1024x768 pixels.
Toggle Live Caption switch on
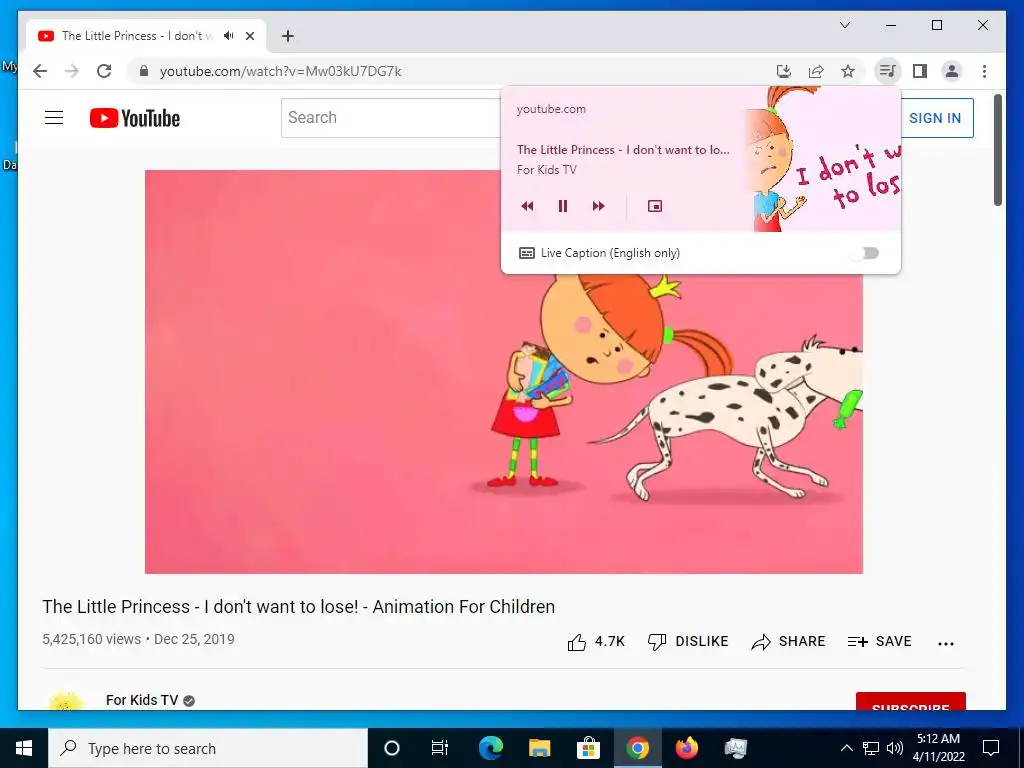coord(867,253)
